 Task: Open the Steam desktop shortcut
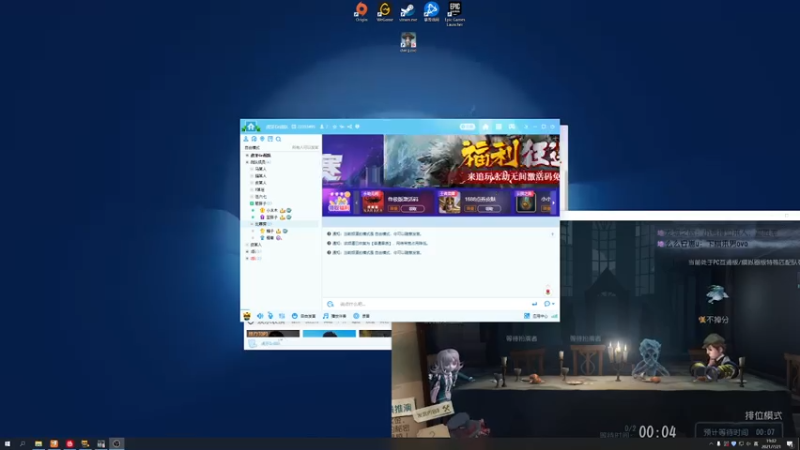coord(408,12)
